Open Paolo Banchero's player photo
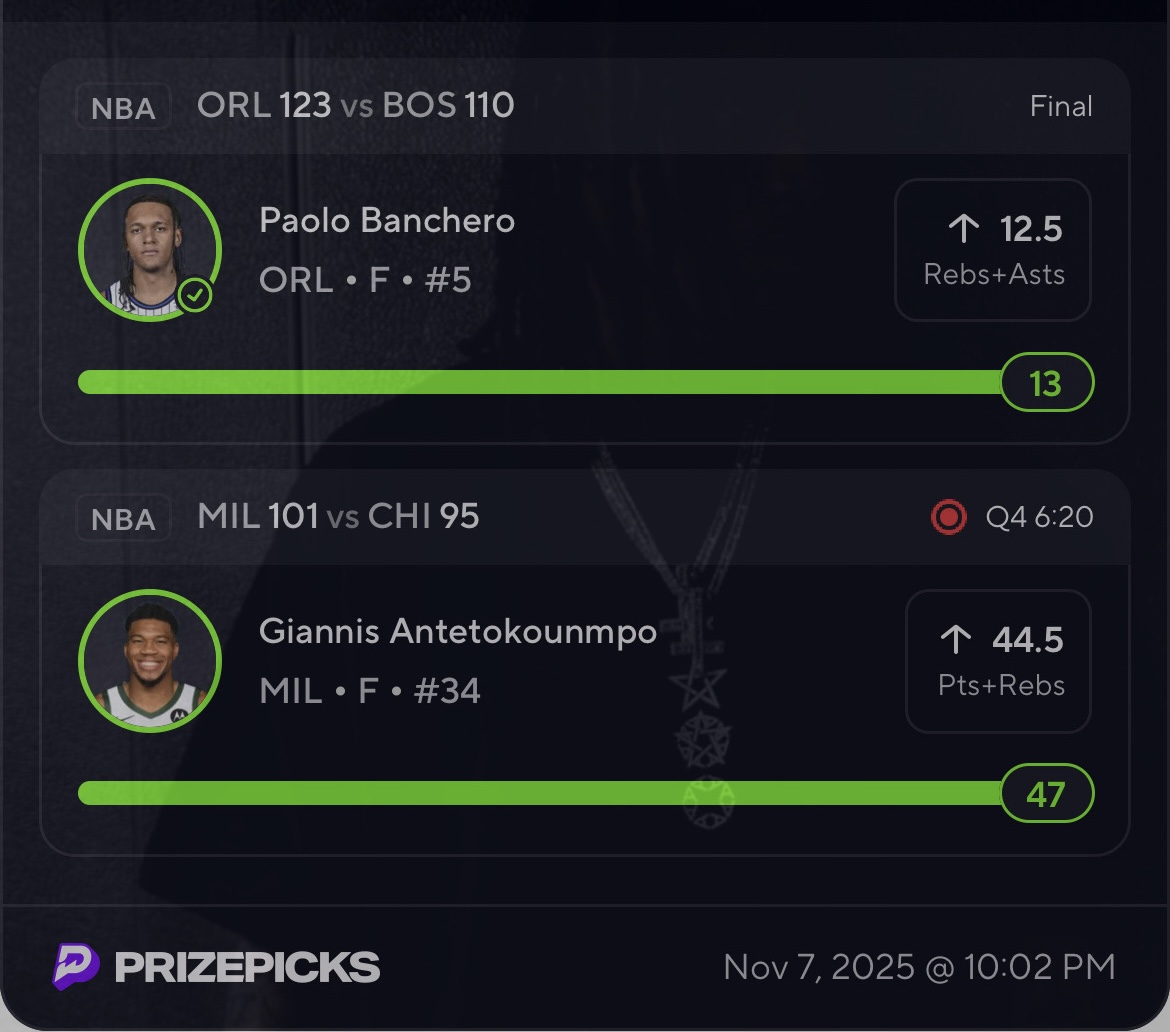Viewport: 1170px width, 1032px height. pos(149,249)
